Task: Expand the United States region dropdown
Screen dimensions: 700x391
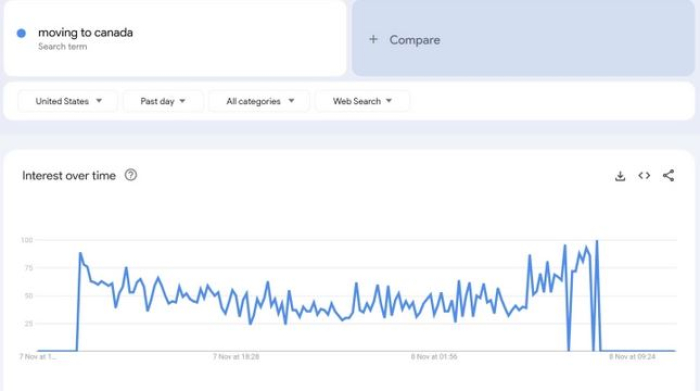Action: click(68, 101)
